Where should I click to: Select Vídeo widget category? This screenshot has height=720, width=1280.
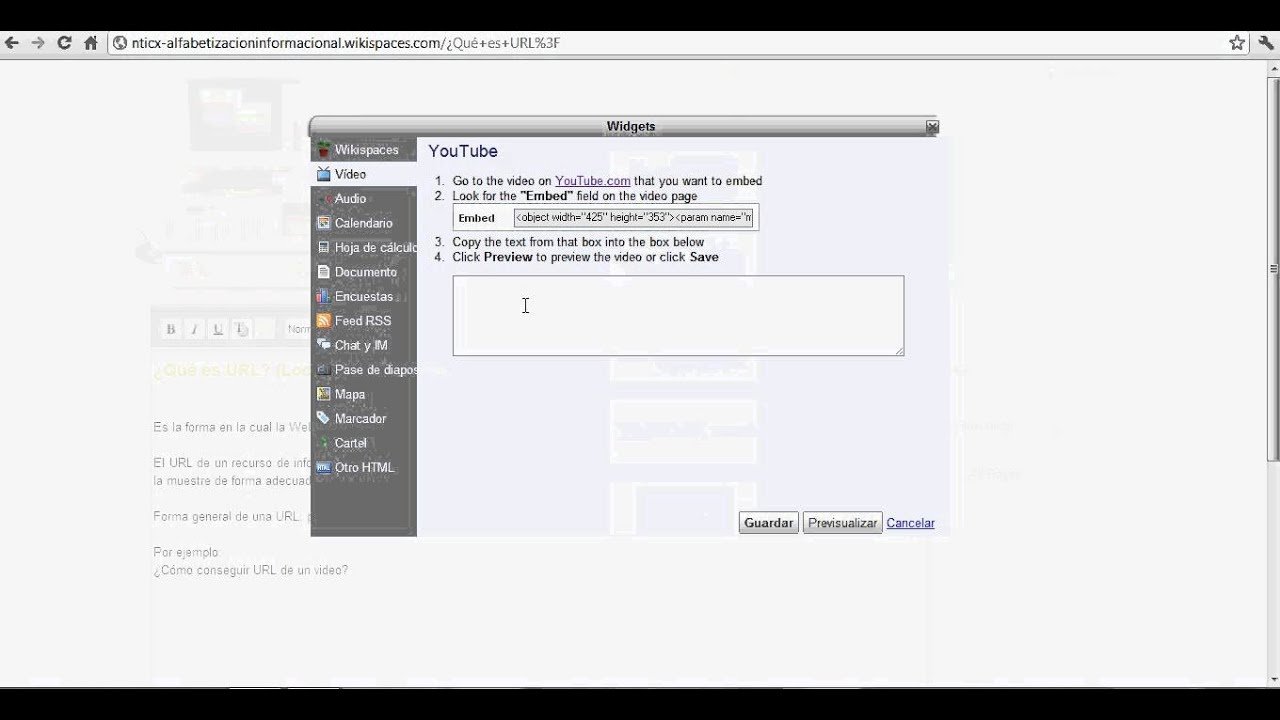click(x=364, y=174)
